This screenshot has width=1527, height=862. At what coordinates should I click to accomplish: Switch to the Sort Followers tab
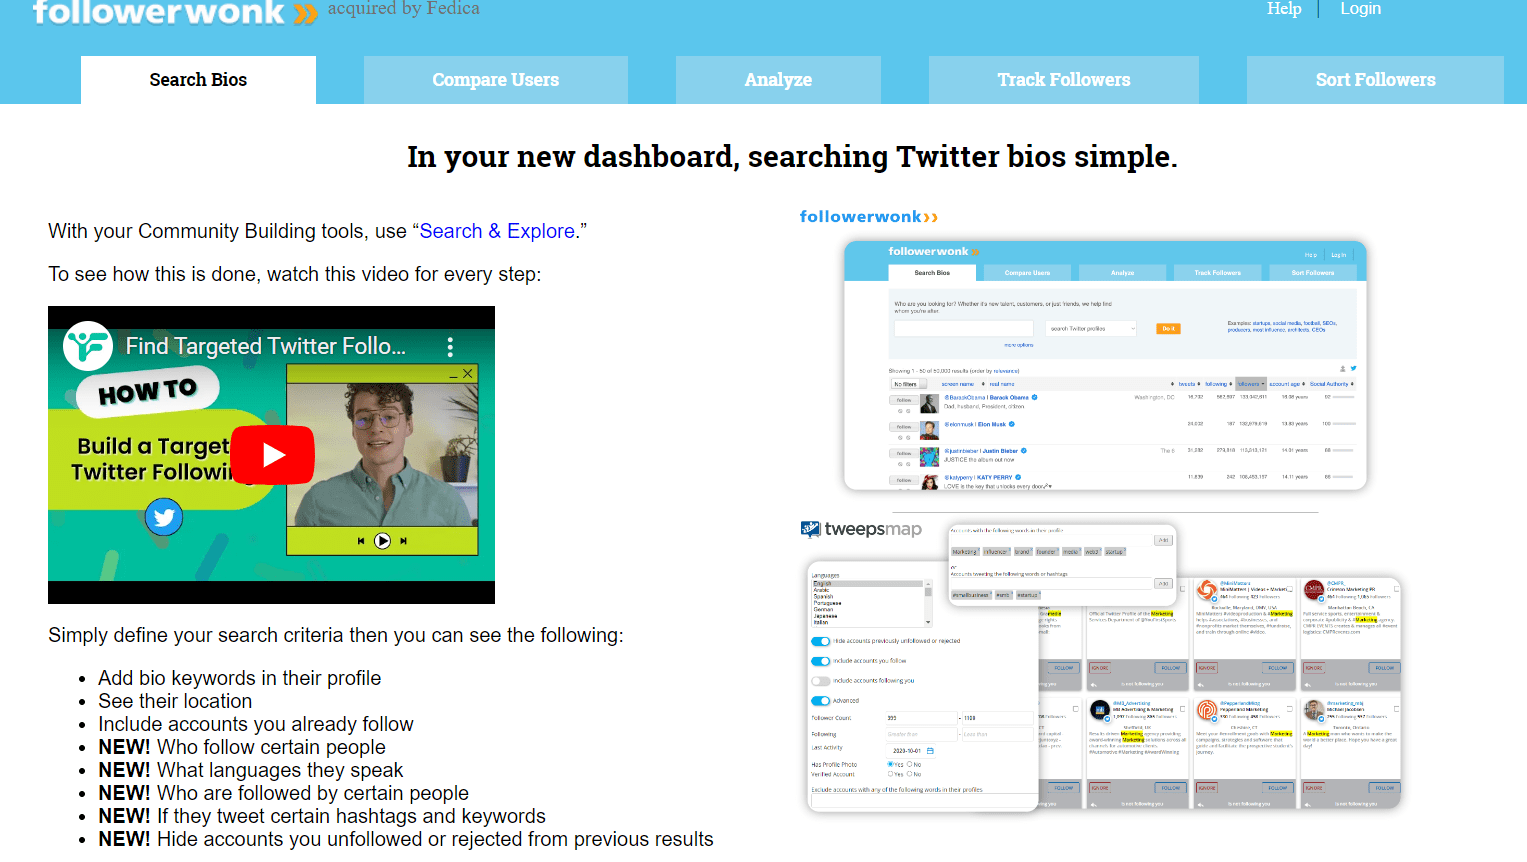1375,80
